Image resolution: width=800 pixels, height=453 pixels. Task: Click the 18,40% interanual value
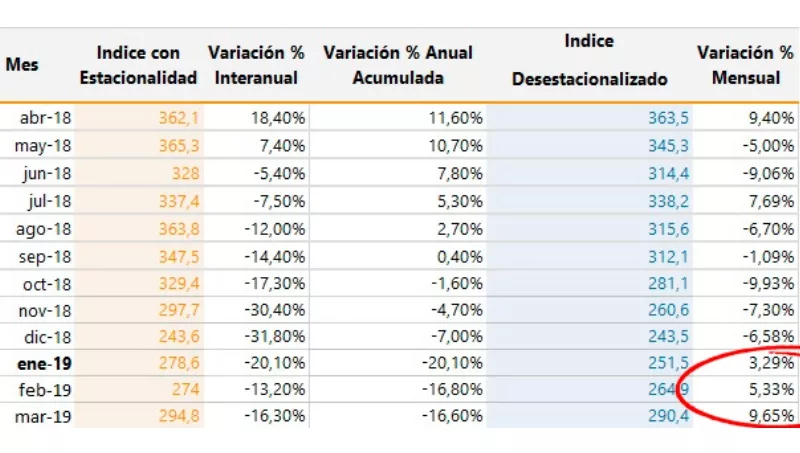pos(279,118)
